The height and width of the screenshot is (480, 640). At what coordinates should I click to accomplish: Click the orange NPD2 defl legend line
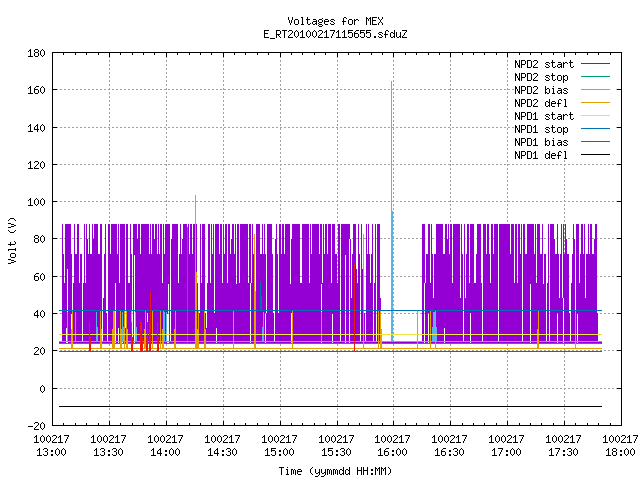[595, 103]
